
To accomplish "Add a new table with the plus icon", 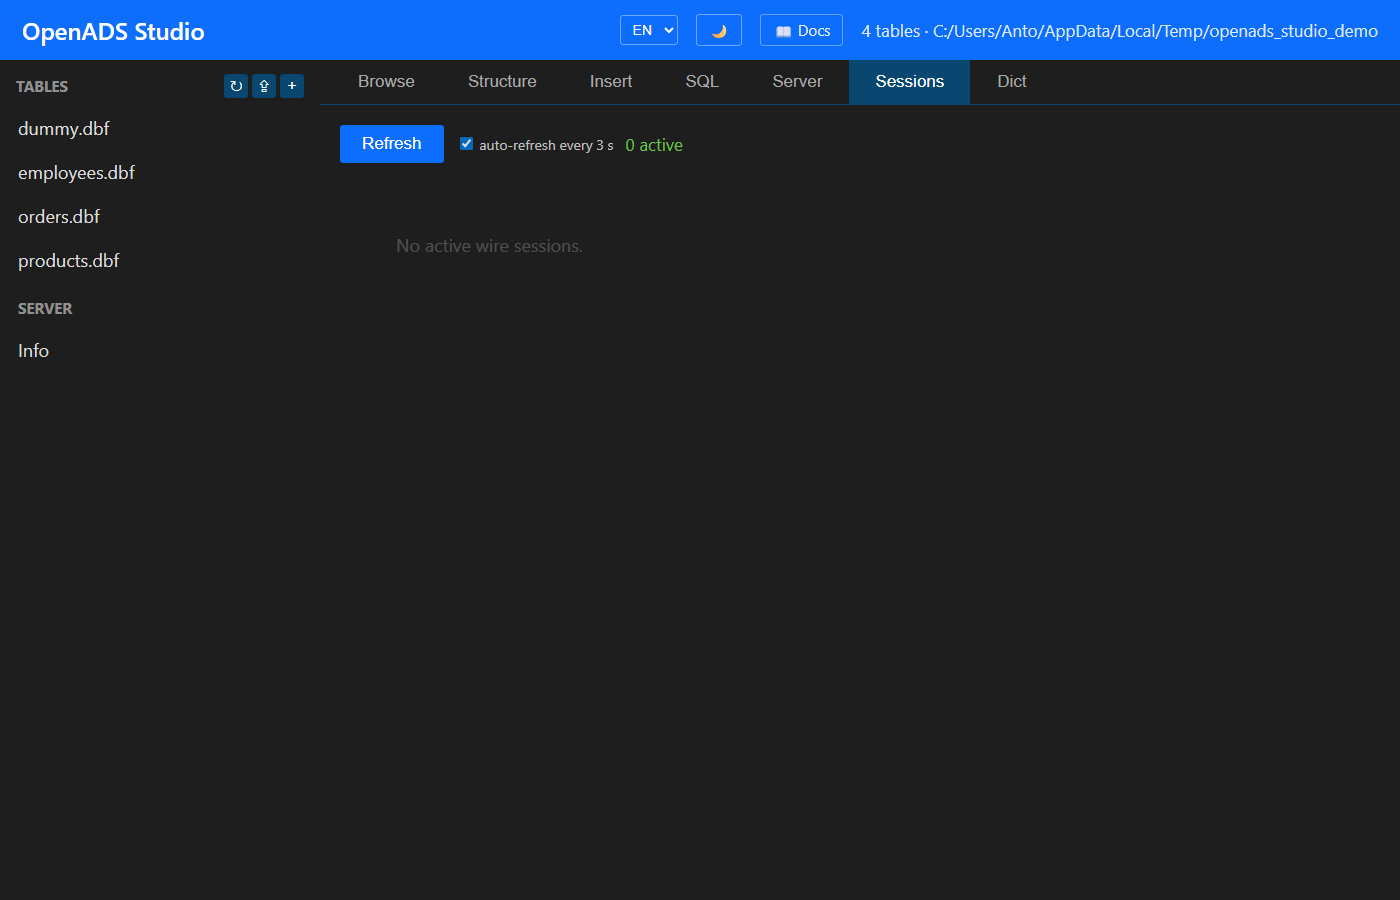I will (x=292, y=86).
